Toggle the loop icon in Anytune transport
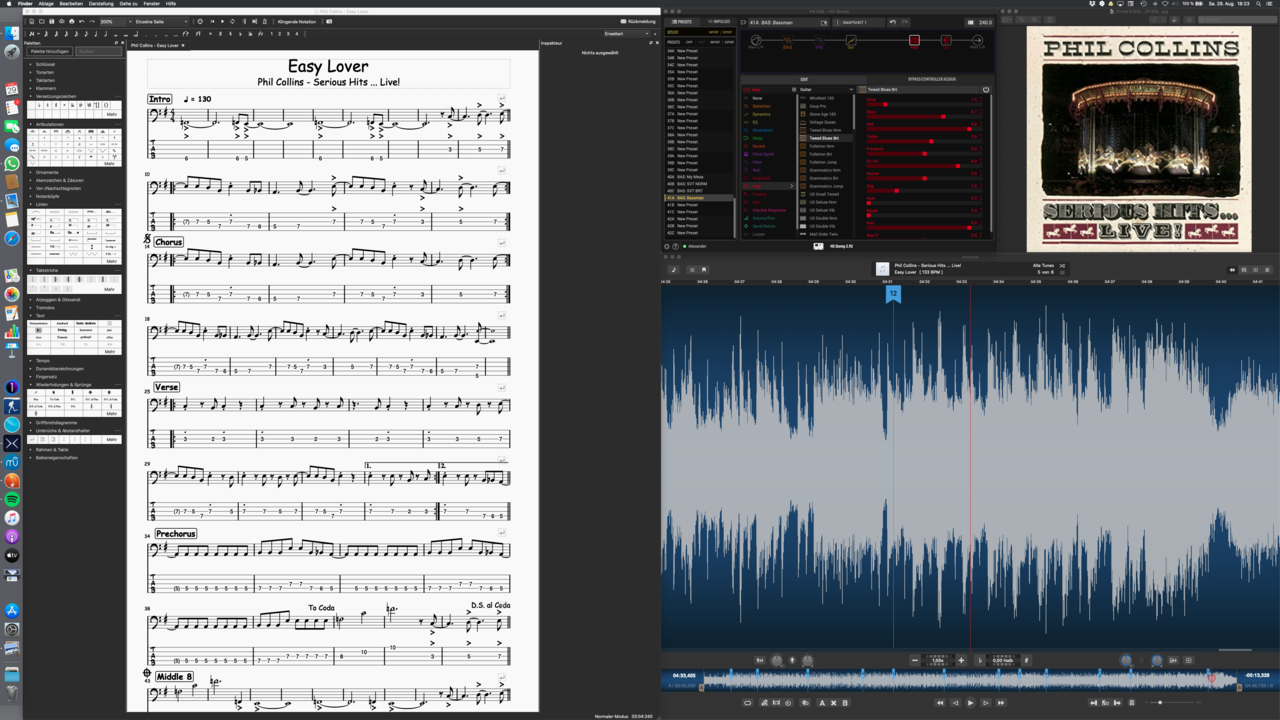 click(747, 702)
